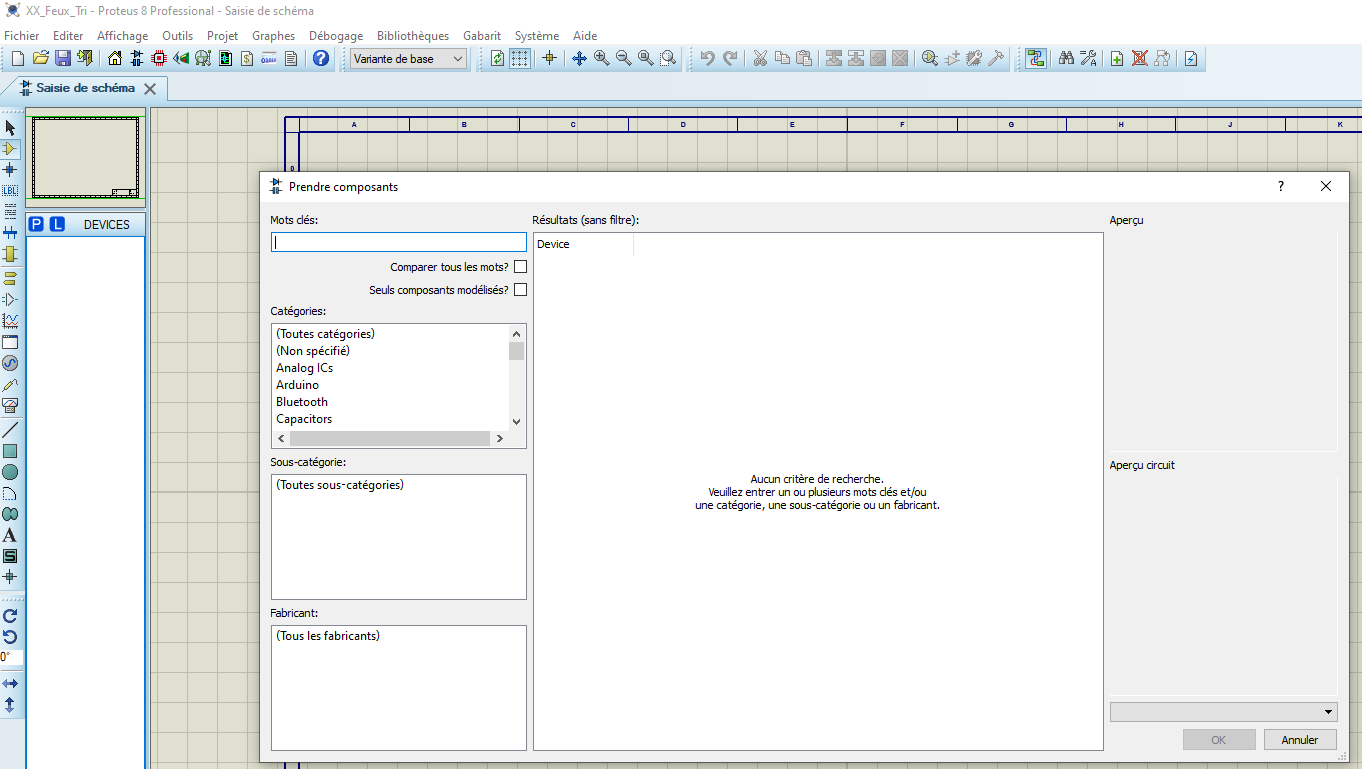This screenshot has height=769, width=1362.
Task: Click the 'Mots clés' input field
Action: (x=398, y=242)
